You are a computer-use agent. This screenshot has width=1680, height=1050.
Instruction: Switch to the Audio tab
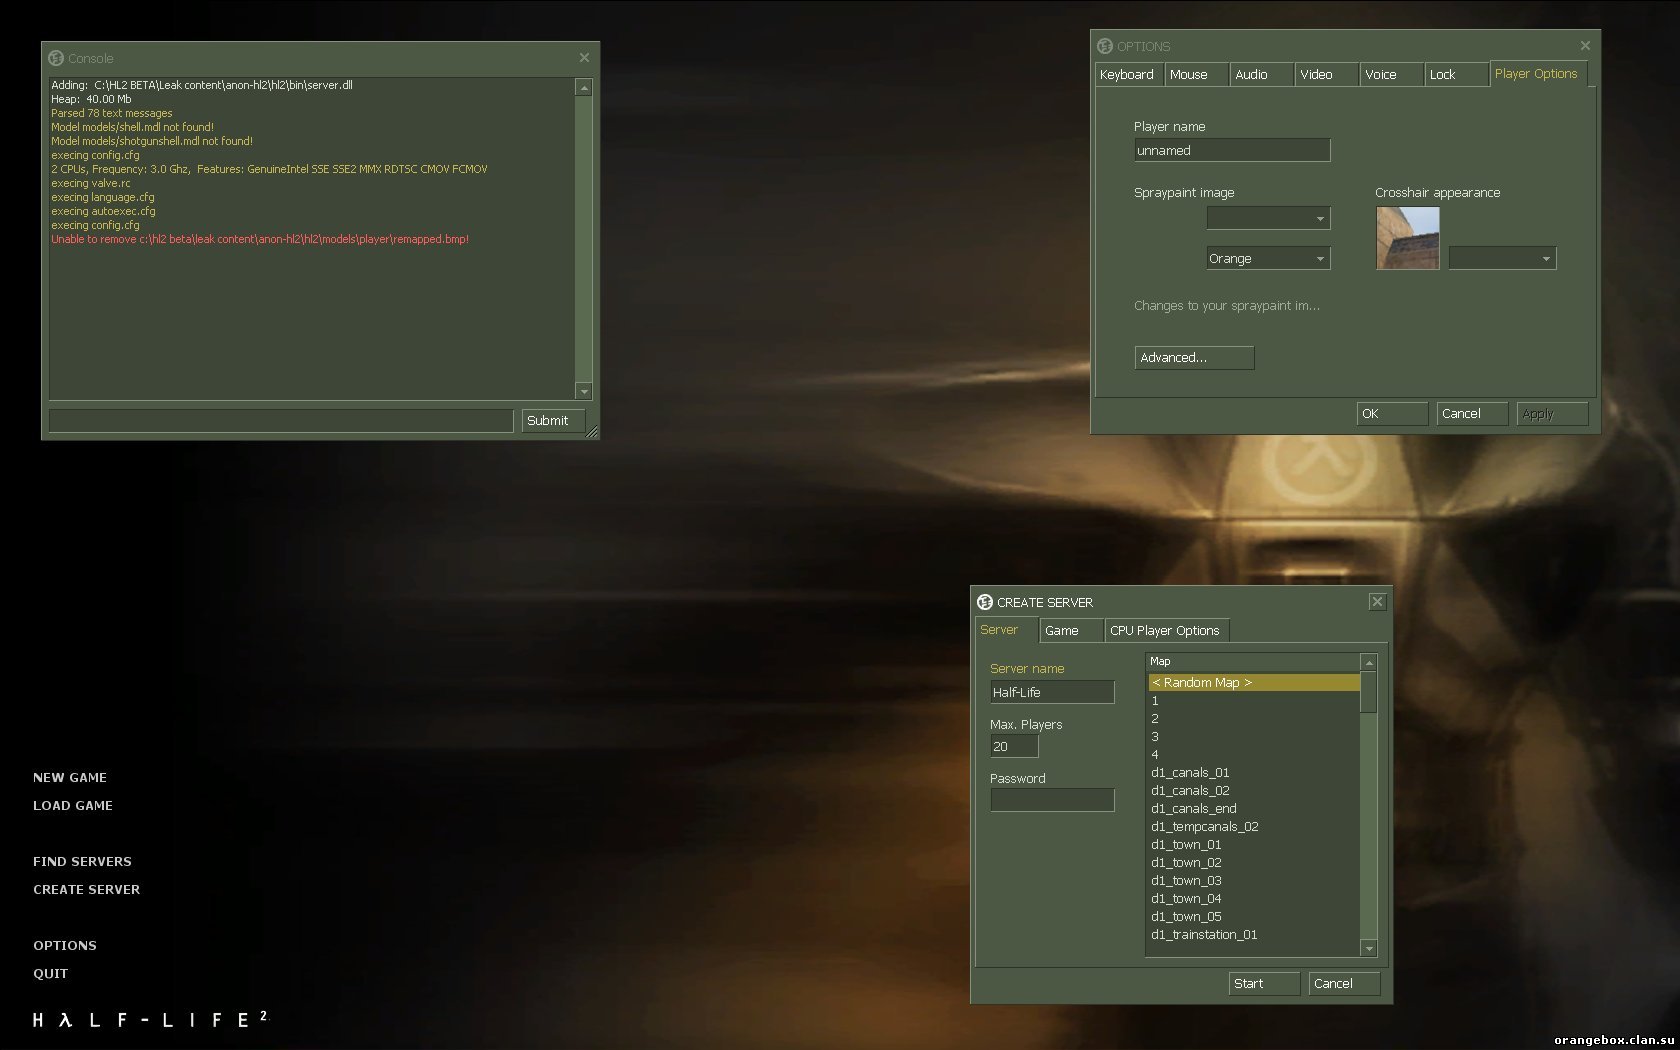tap(1261, 75)
